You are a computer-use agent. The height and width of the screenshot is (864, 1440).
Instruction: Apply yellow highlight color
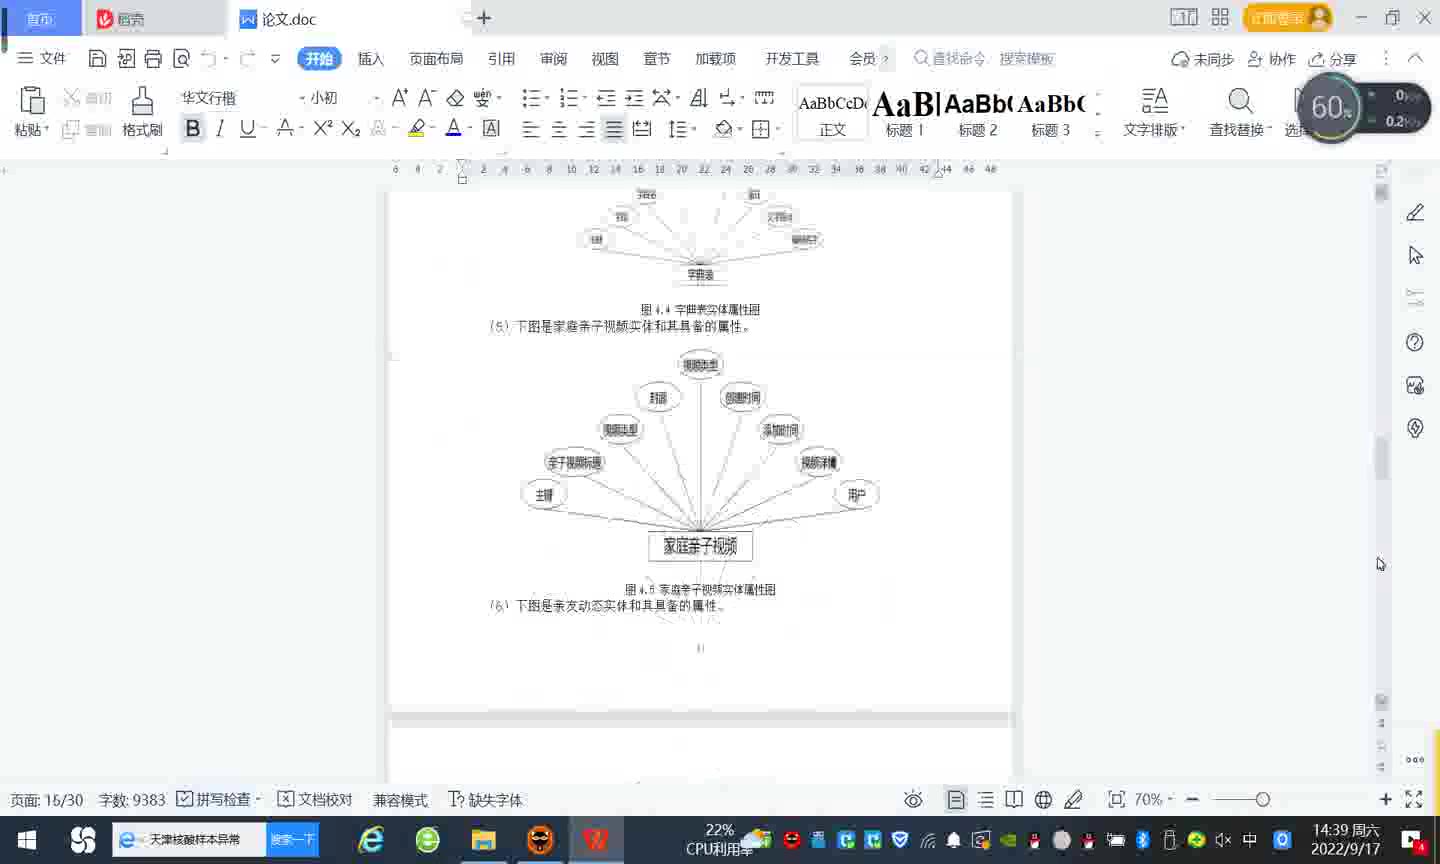417,128
